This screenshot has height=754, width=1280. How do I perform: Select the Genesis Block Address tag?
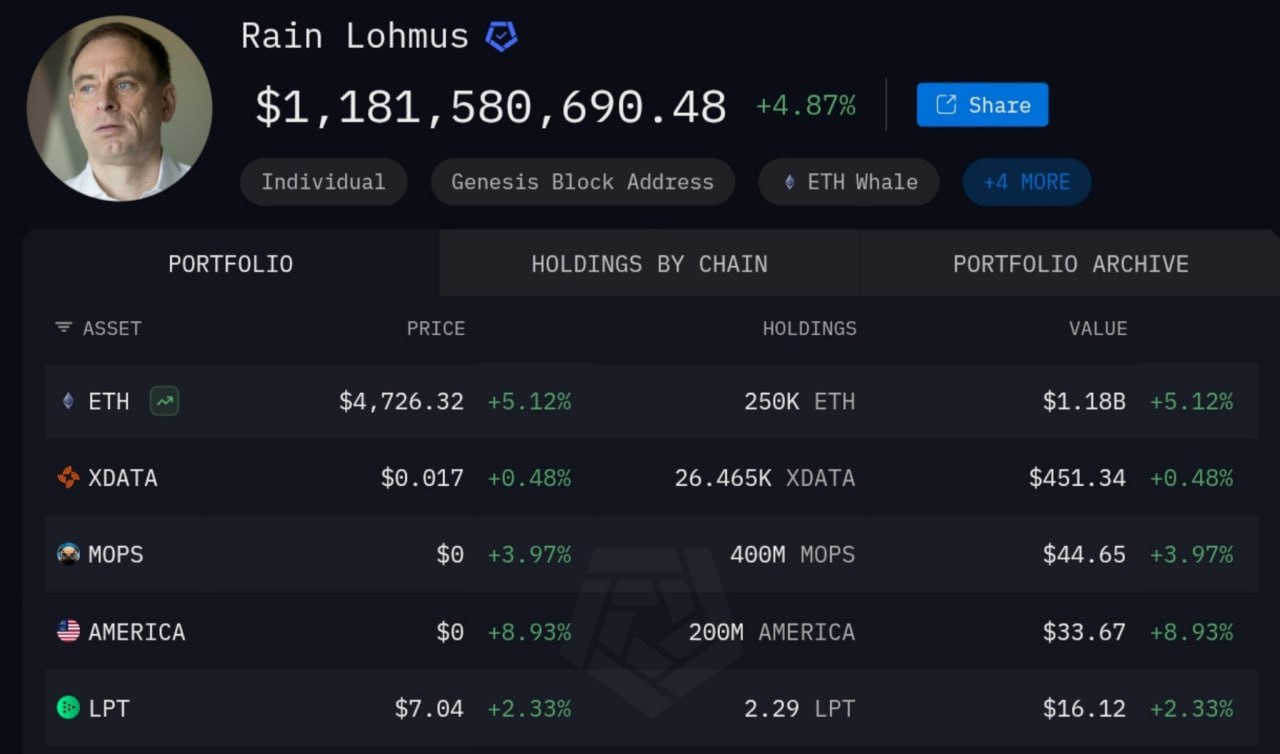point(582,182)
